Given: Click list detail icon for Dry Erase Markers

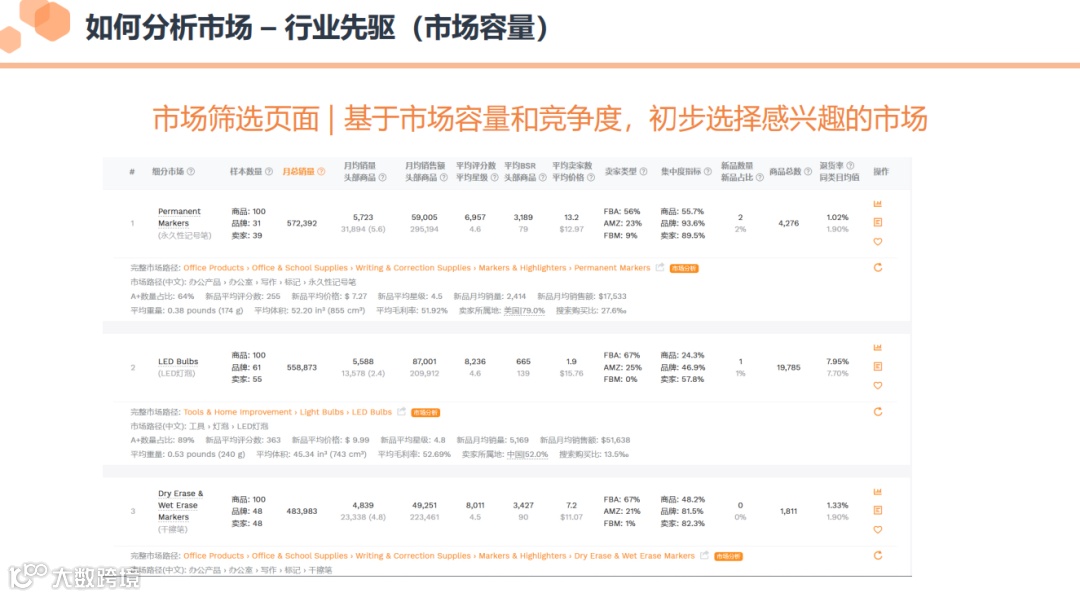Looking at the screenshot, I should point(878,510).
